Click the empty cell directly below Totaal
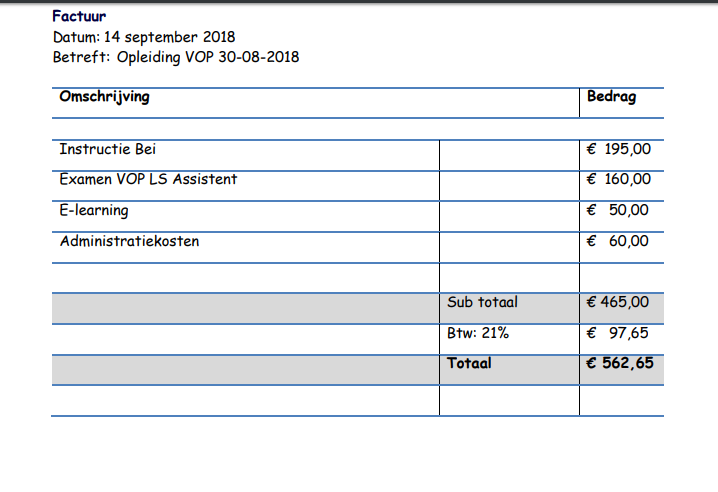The width and height of the screenshot is (718, 492). [x=508, y=400]
